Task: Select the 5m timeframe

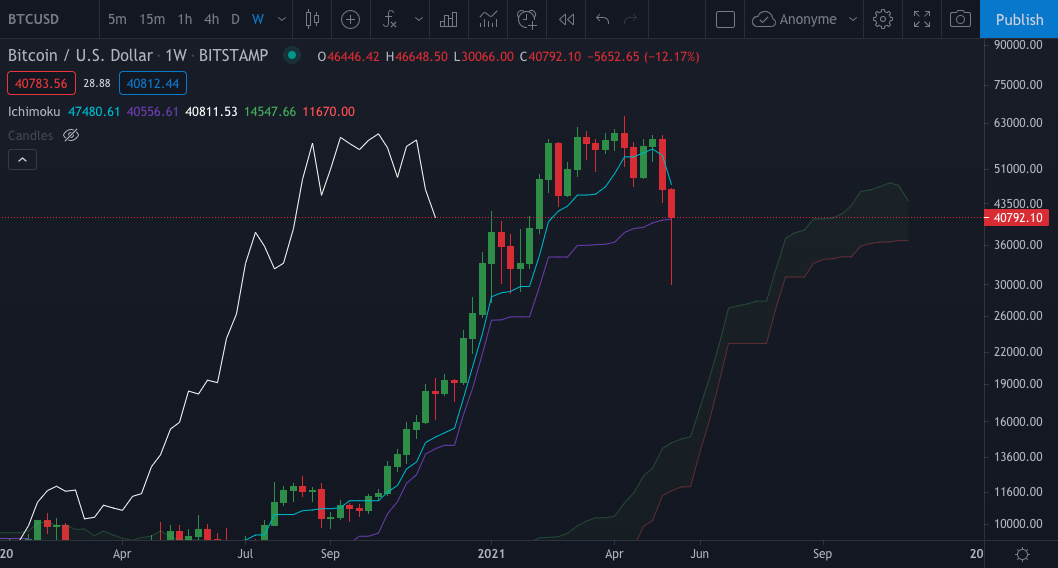Action: pyautogui.click(x=117, y=19)
